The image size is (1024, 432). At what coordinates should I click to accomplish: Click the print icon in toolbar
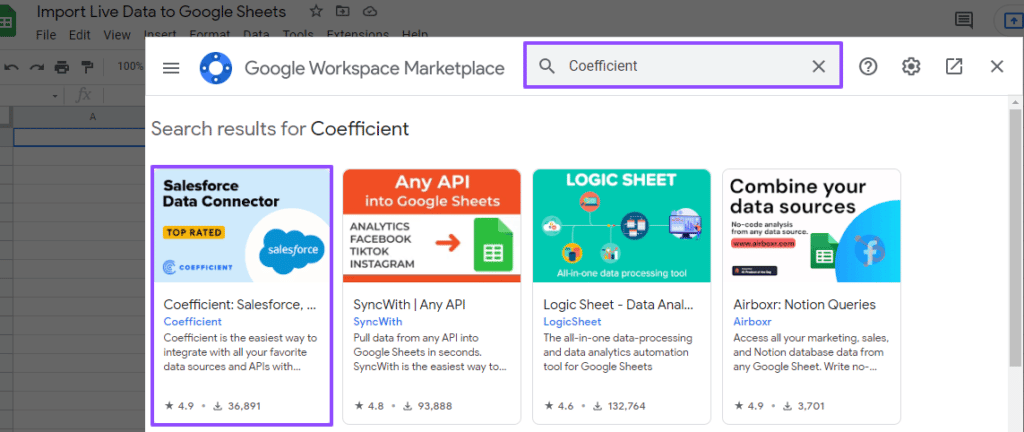pyautogui.click(x=62, y=67)
